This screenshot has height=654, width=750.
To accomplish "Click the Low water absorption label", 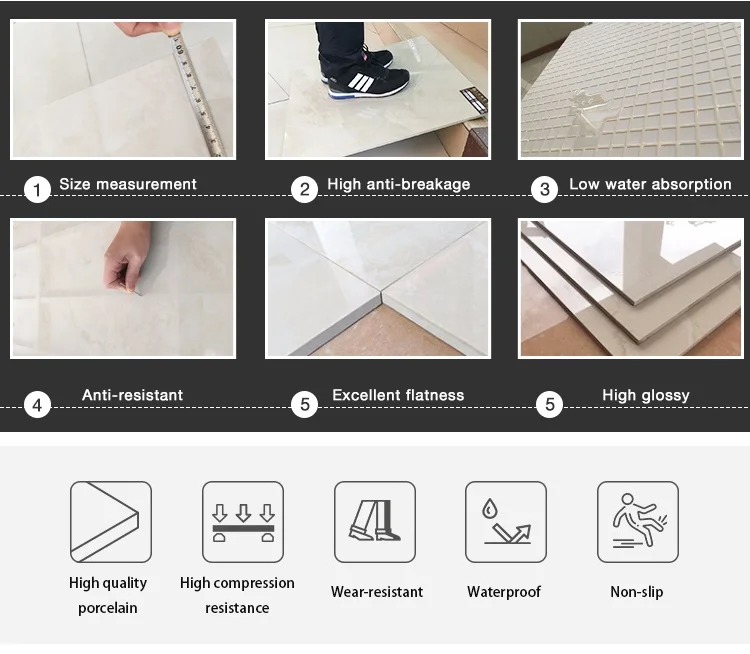I will (x=650, y=184).
